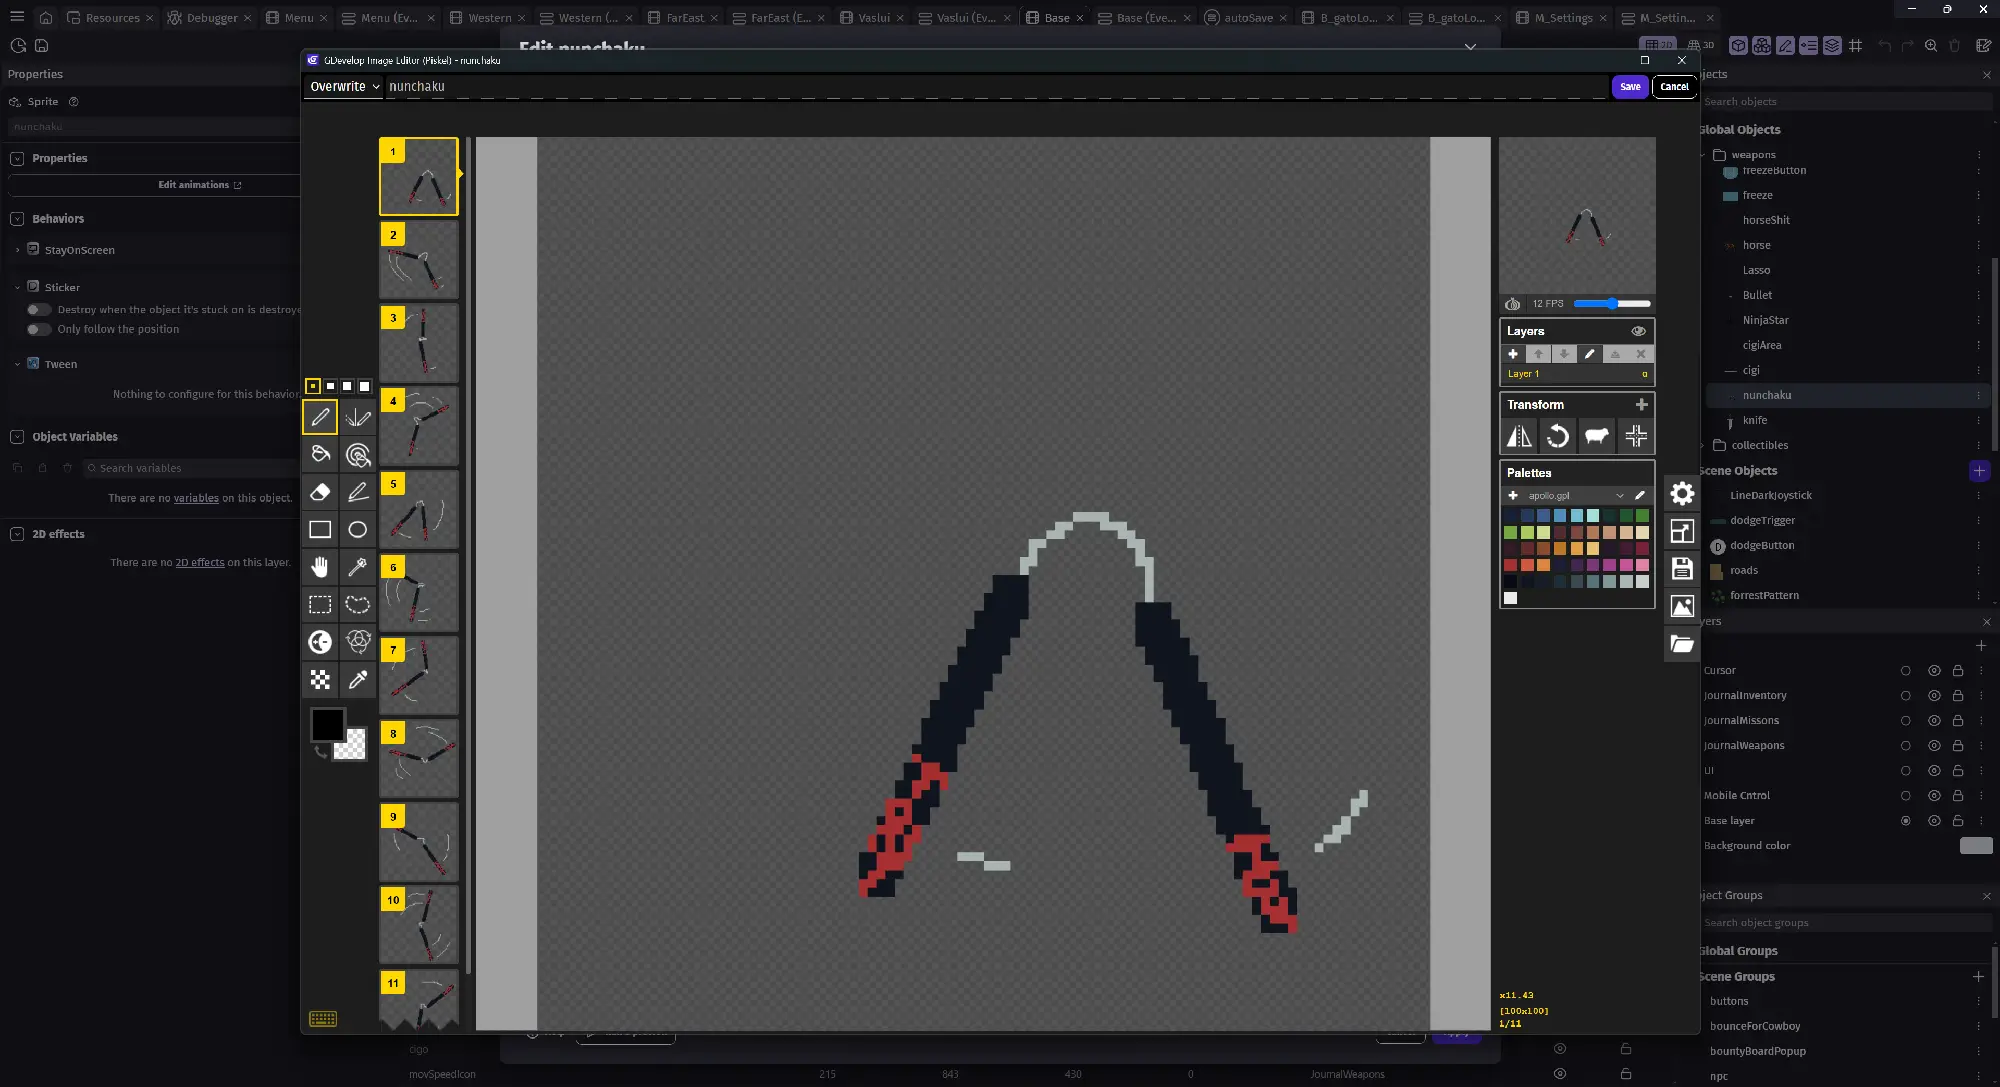Screen dimensions: 2000x1087
Task: Select the Vertical mirror pen tool
Action: pyautogui.click(x=358, y=417)
